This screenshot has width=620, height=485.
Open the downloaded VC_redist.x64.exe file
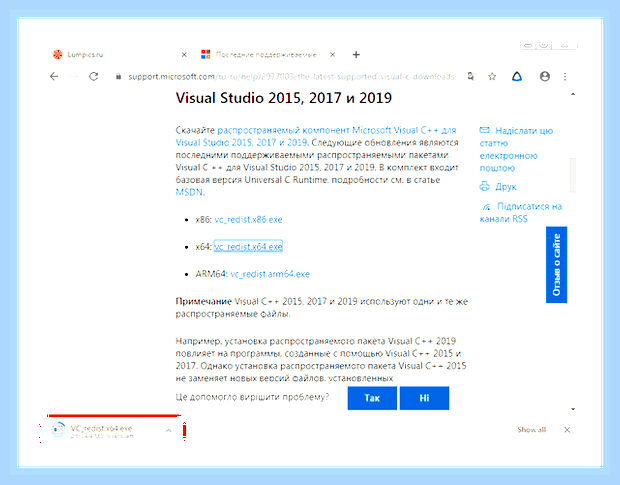tap(101, 430)
